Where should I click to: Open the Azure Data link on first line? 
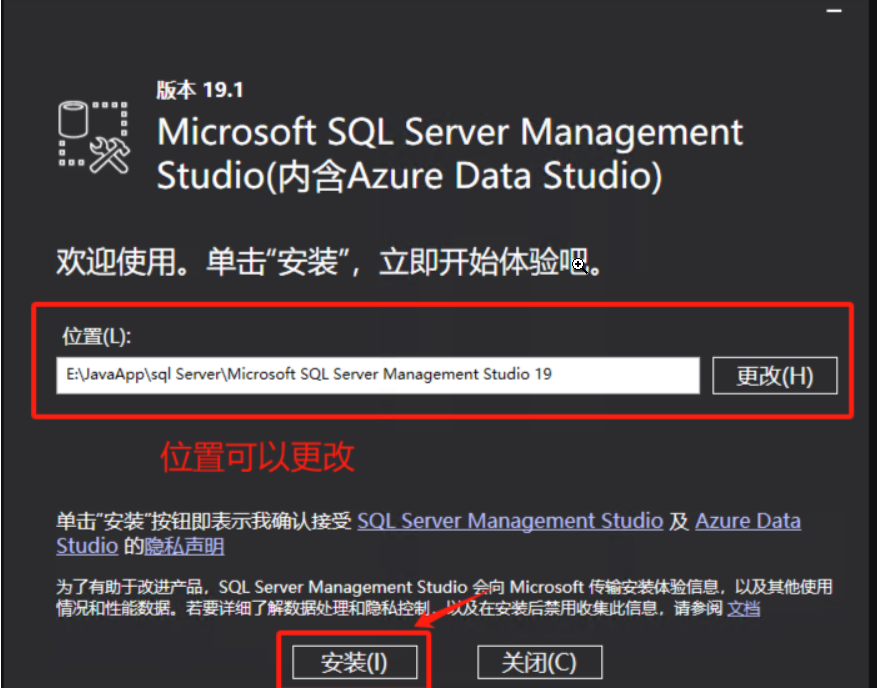748,521
